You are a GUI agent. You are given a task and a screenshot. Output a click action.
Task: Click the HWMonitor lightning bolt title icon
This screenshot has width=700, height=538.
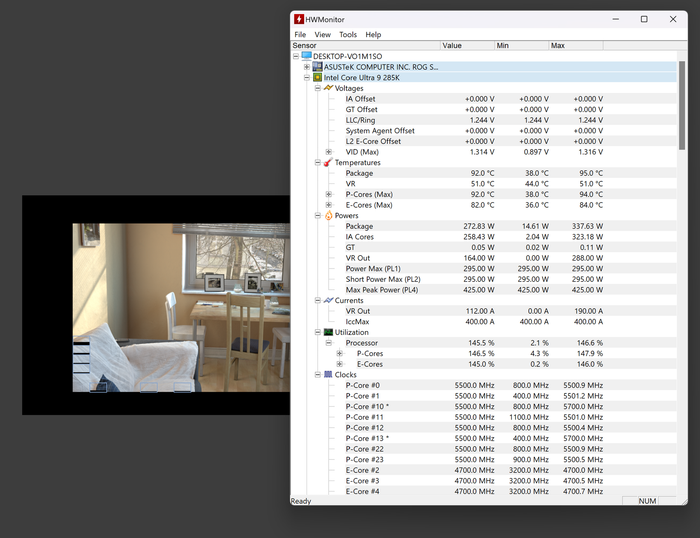pyautogui.click(x=299, y=19)
